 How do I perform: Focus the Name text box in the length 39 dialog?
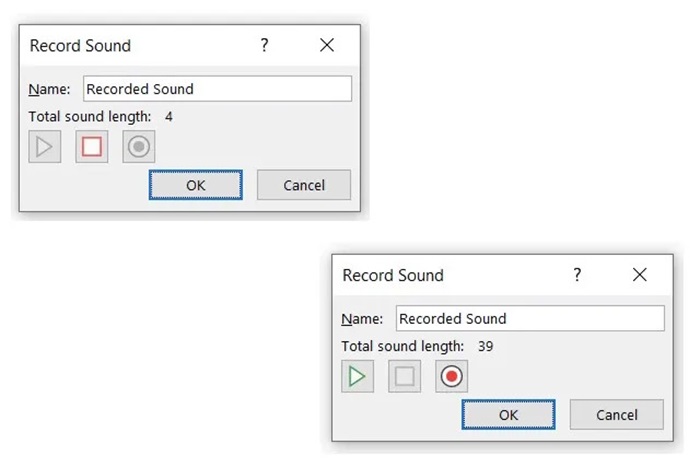pos(530,319)
